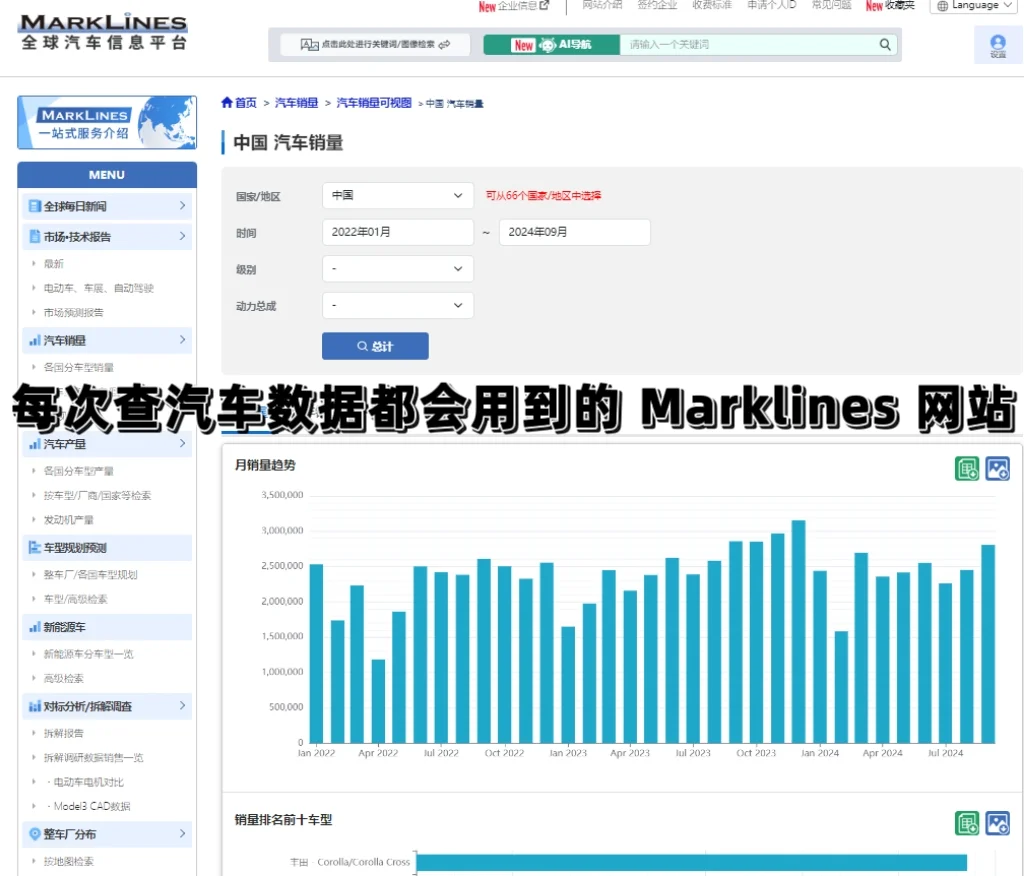1024x876 pixels.
Task: Open the 企业信息 link
Action: 517,5
